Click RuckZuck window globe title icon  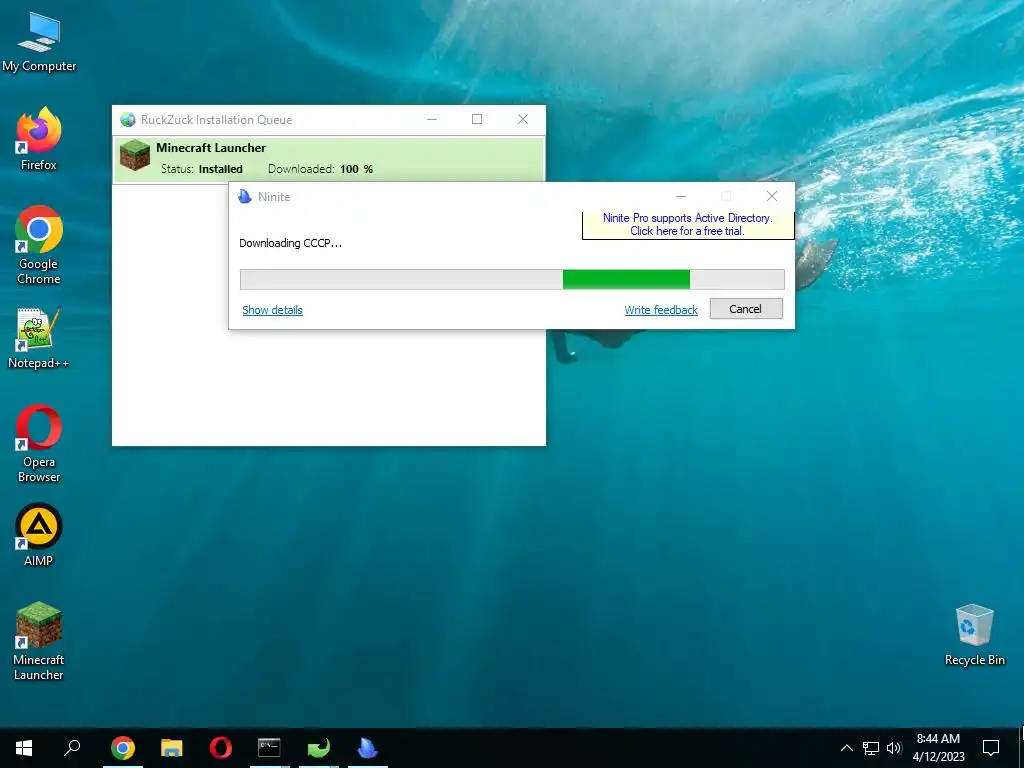(128, 120)
